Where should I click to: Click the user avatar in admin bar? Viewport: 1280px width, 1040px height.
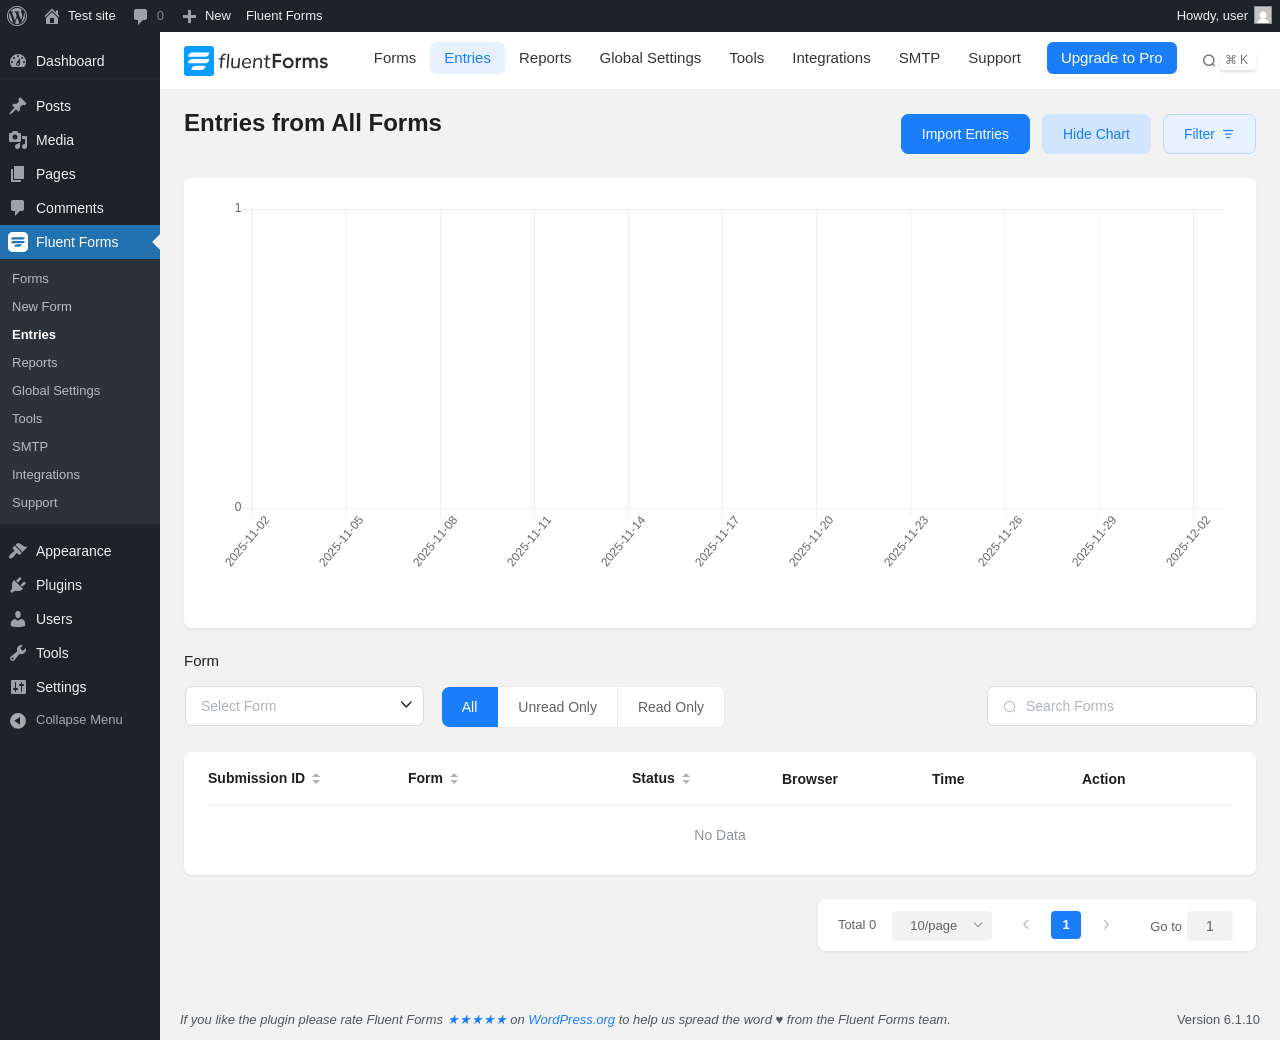tap(1263, 16)
